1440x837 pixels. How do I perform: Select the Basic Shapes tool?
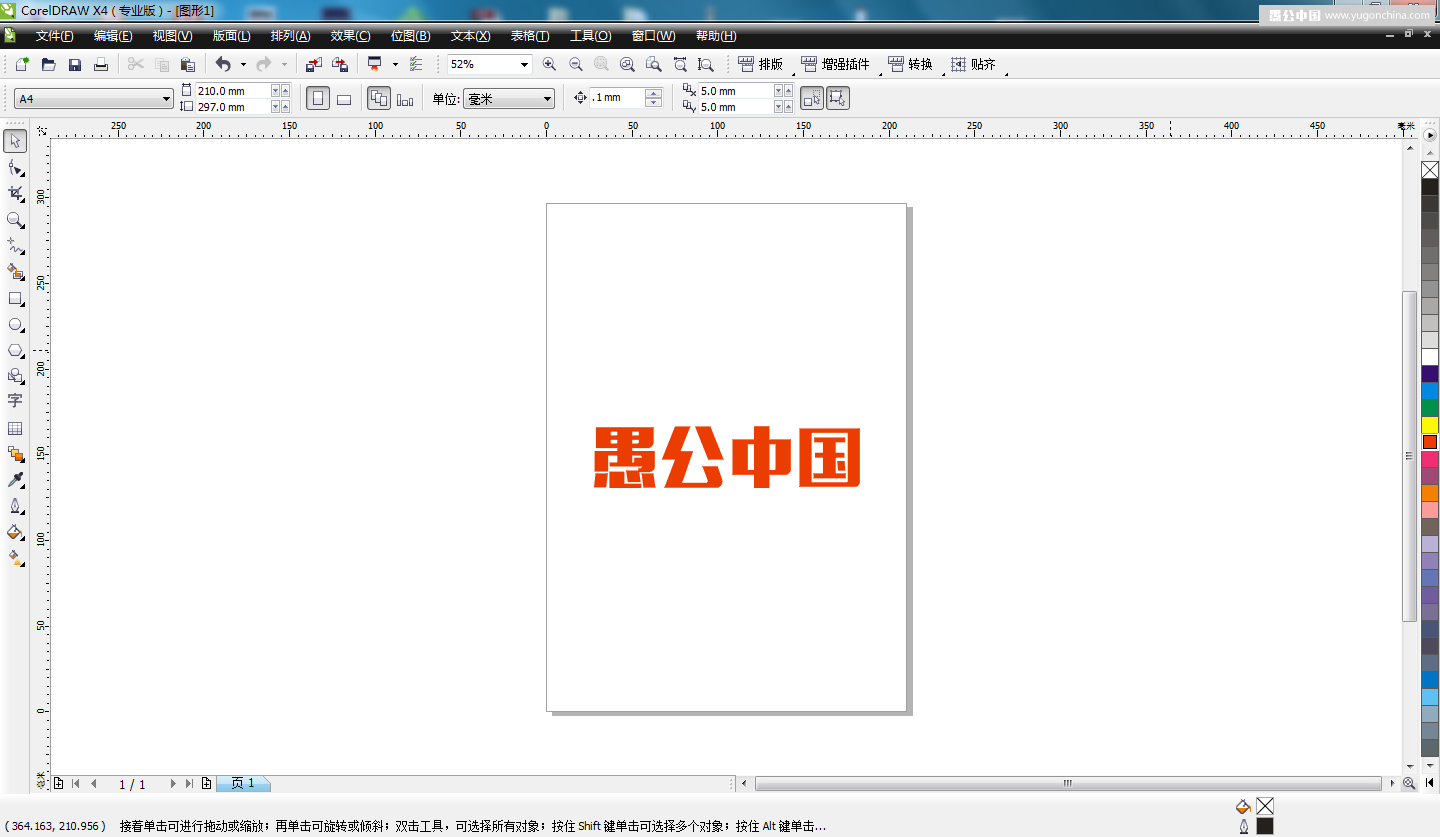click(x=15, y=376)
